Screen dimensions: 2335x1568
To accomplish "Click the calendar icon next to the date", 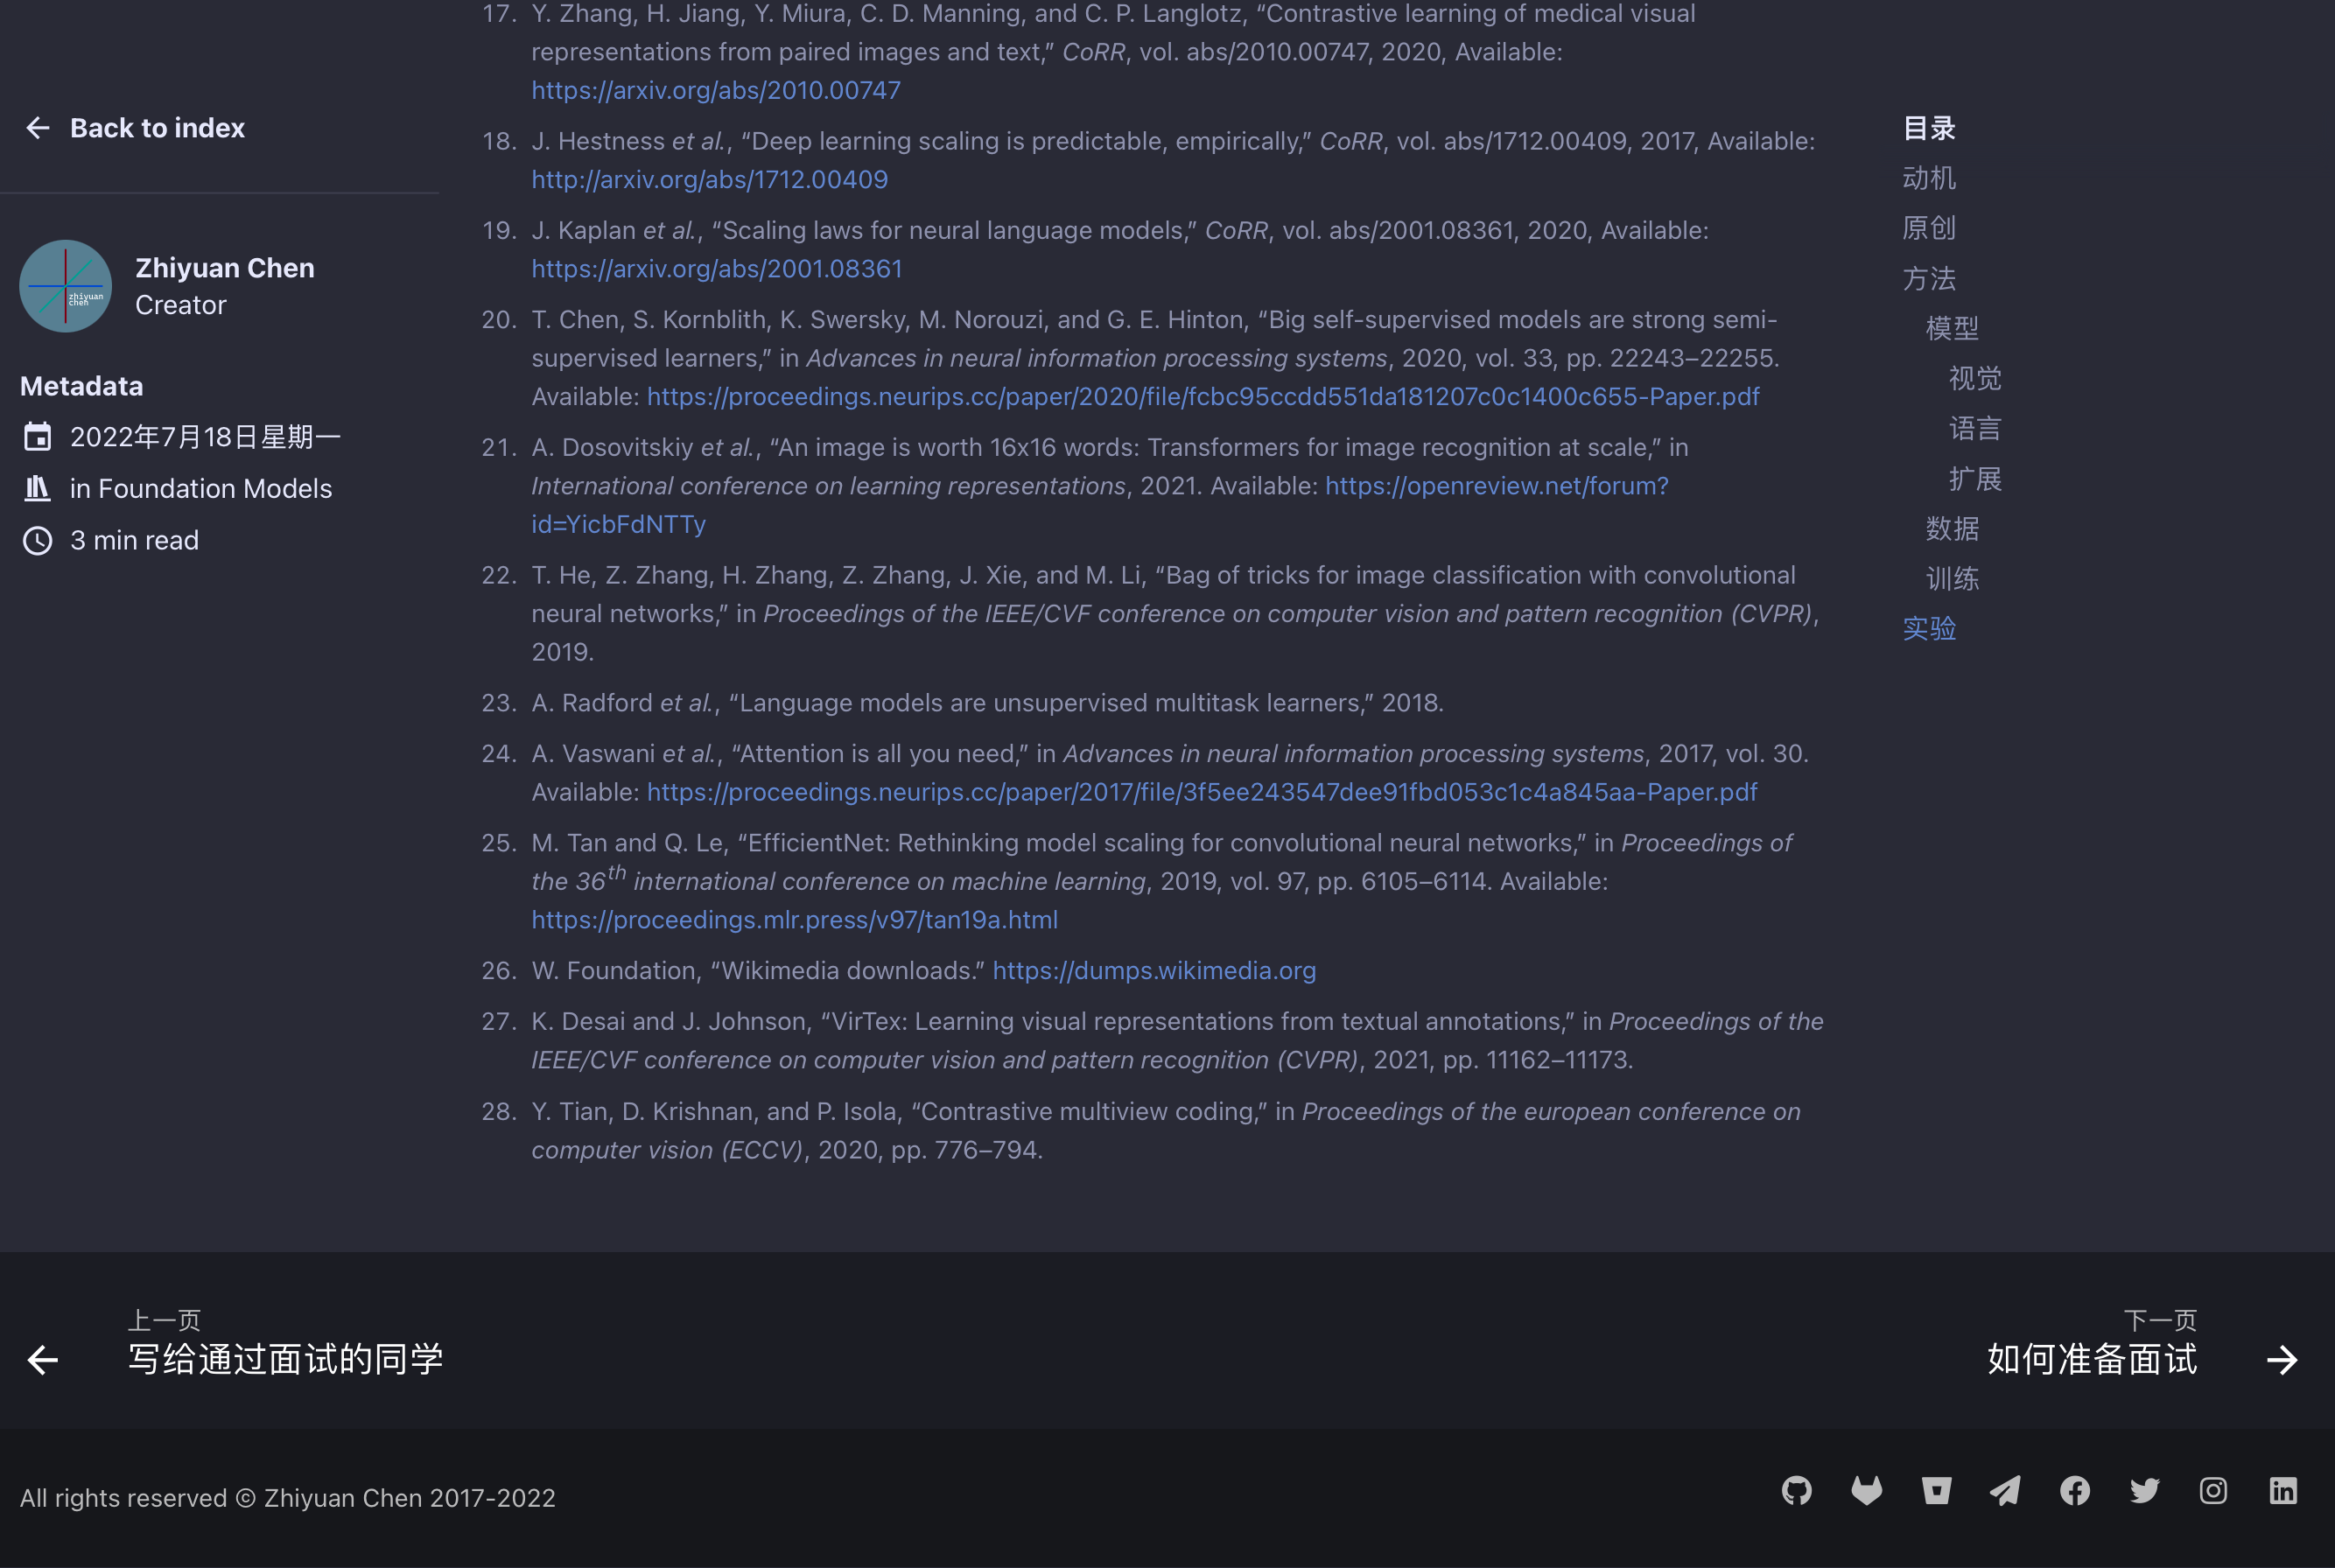I will [x=37, y=436].
